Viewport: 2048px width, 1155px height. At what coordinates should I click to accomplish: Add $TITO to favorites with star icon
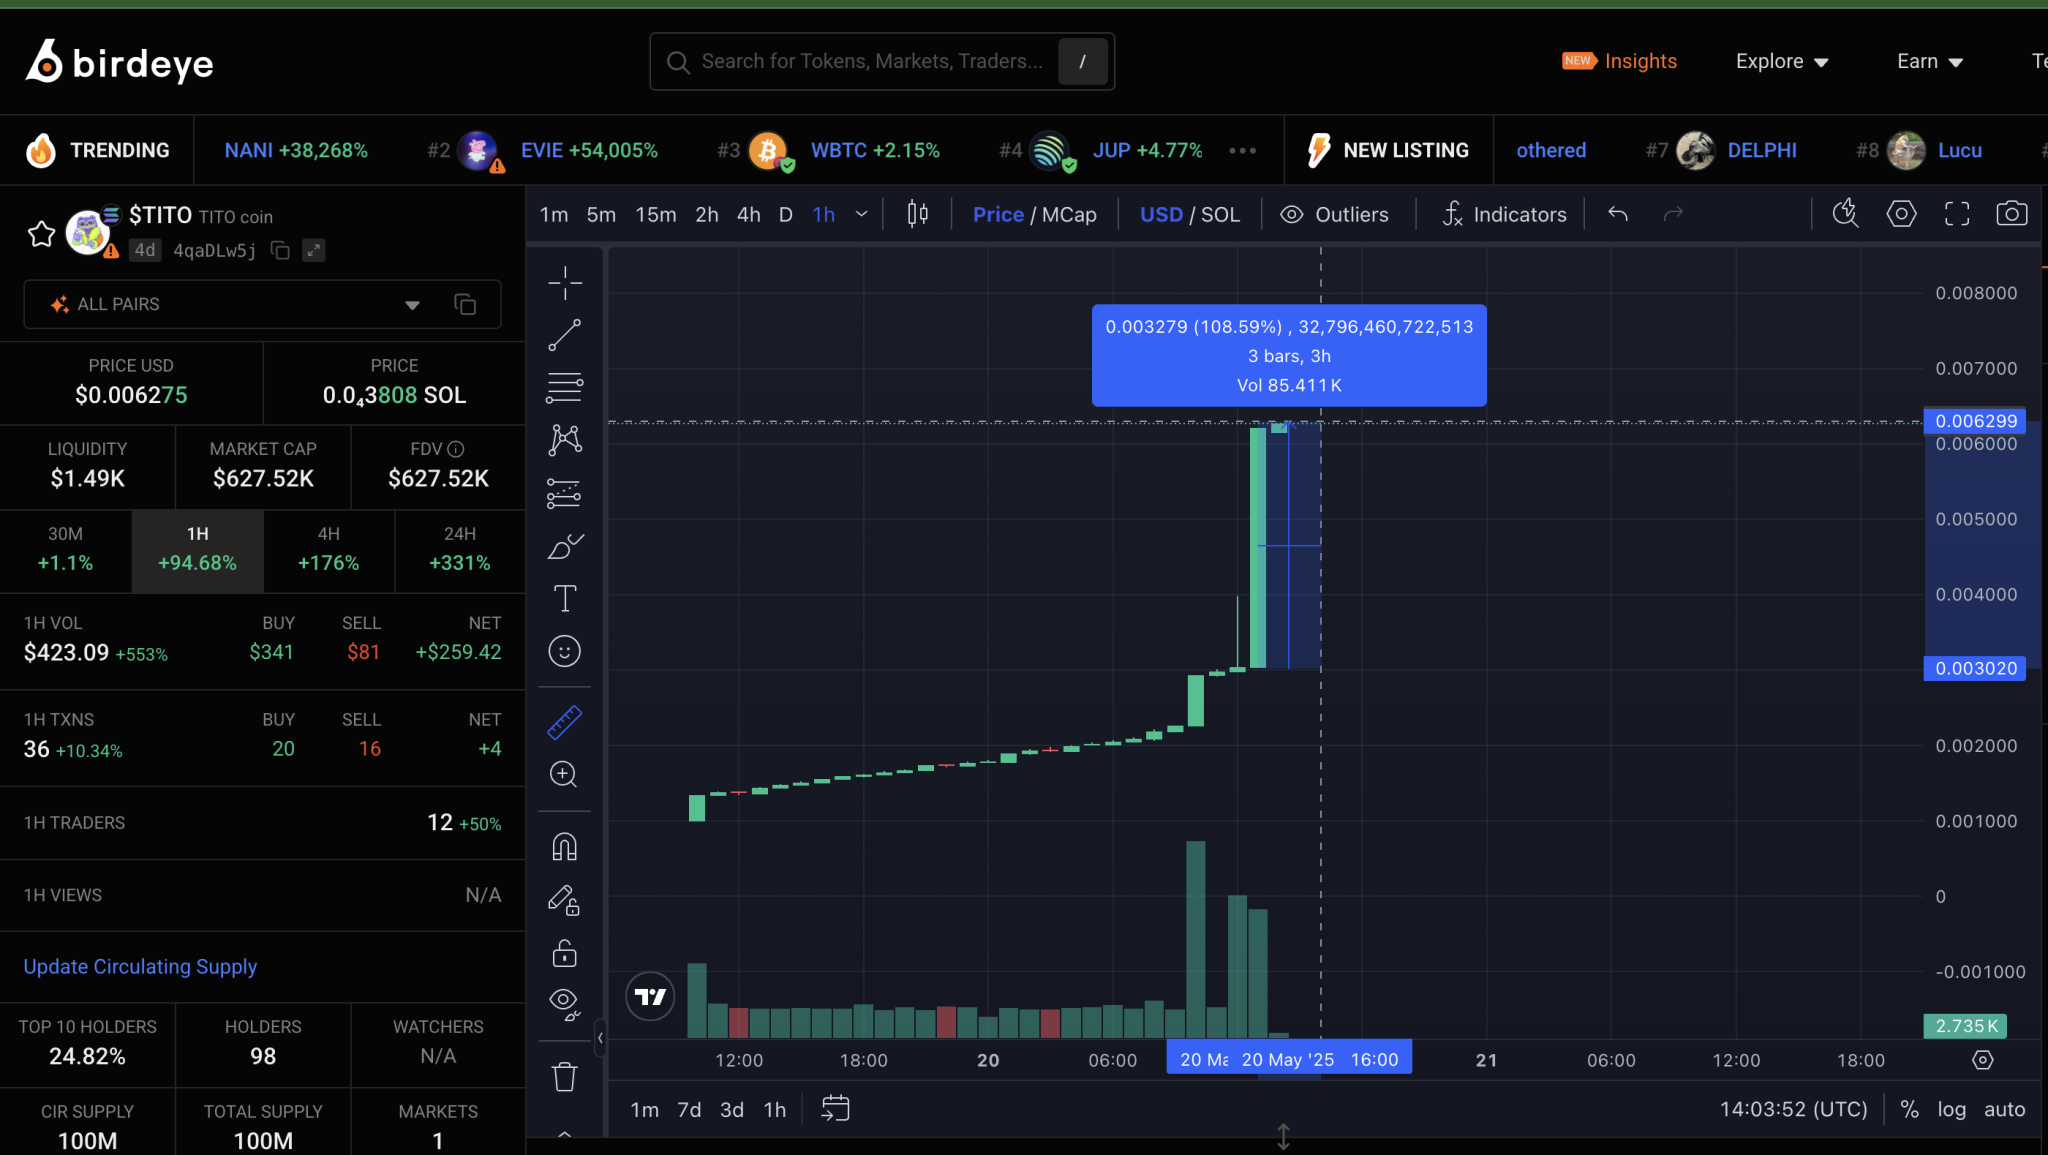(x=41, y=233)
